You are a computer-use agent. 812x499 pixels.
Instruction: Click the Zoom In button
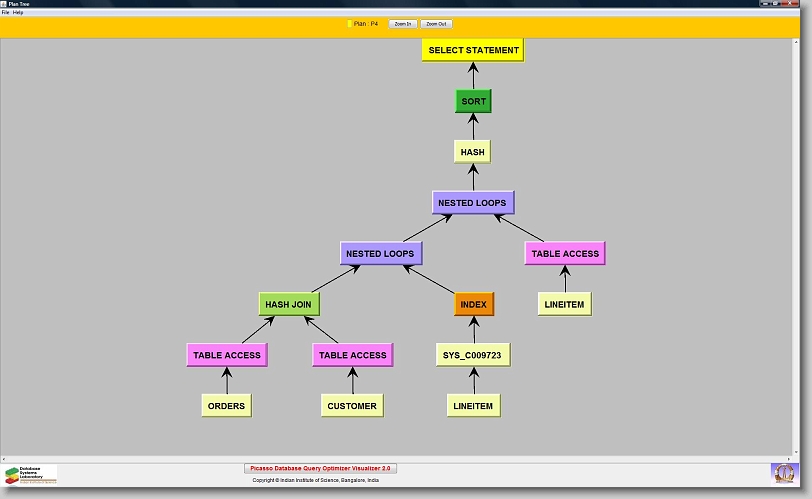tap(402, 23)
